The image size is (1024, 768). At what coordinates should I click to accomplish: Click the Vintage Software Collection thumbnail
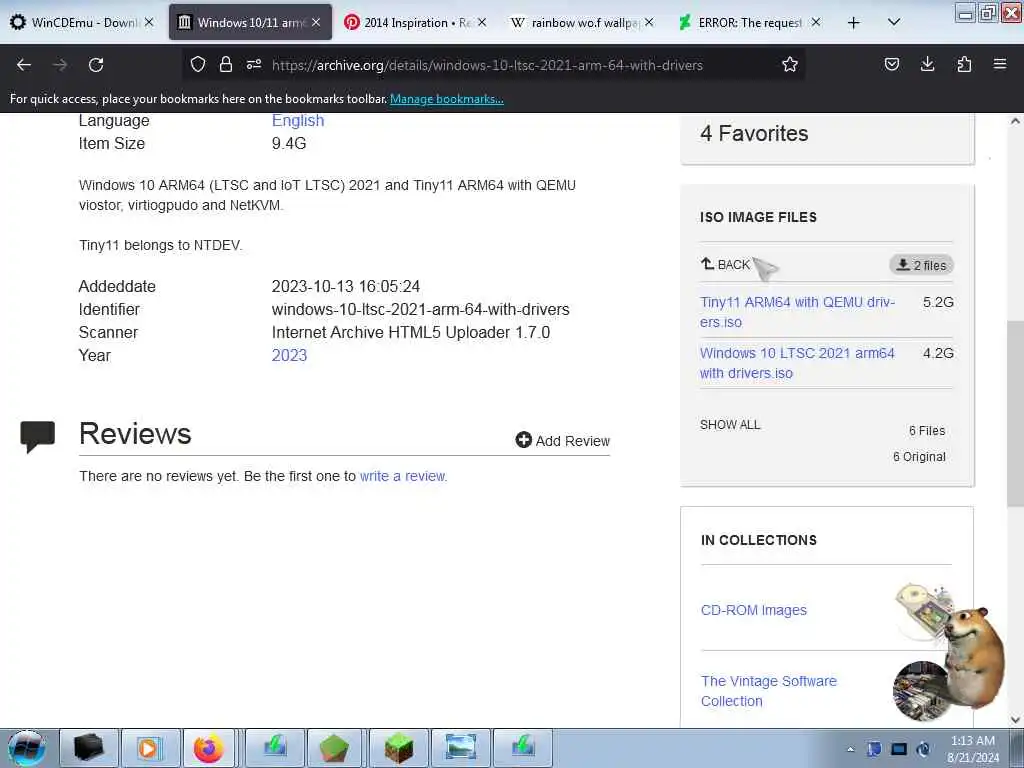[922, 690]
